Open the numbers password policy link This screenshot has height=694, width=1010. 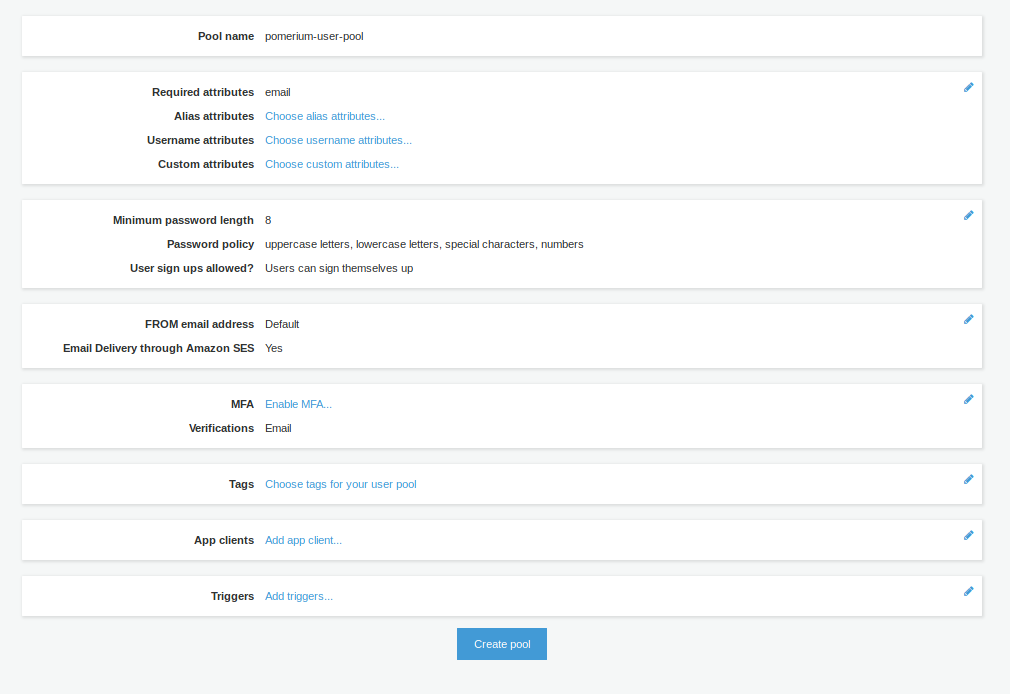tap(562, 244)
